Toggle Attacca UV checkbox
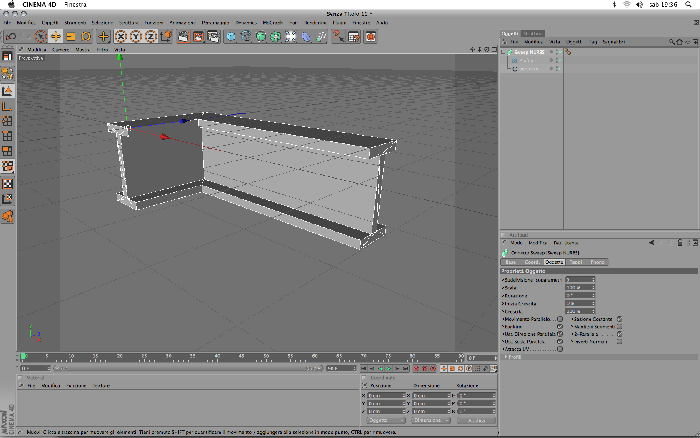The image size is (700, 438). (x=560, y=349)
